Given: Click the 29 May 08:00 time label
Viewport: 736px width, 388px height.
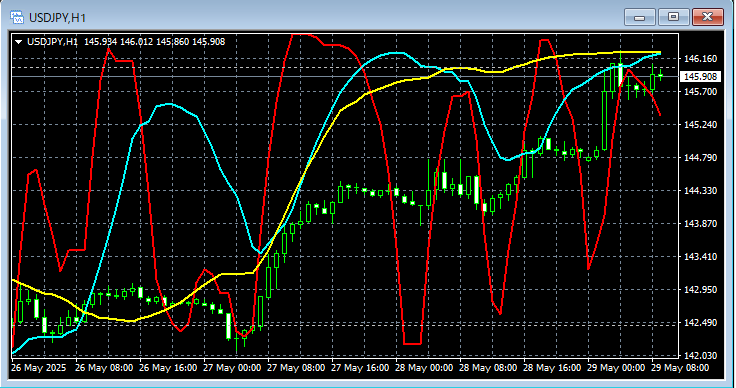Looking at the screenshot, I should click(681, 367).
